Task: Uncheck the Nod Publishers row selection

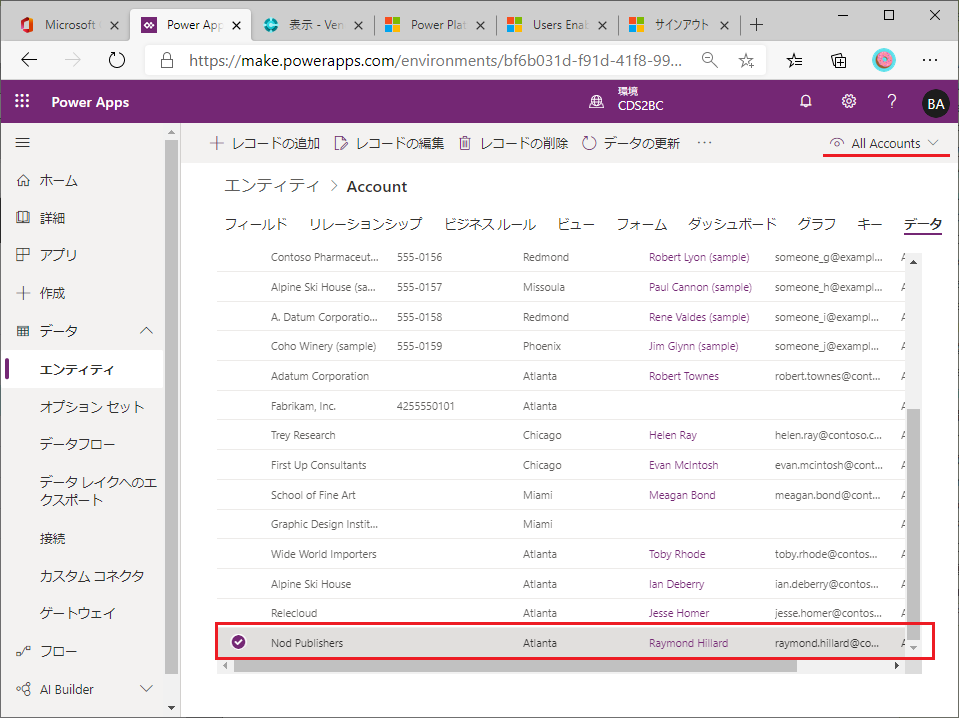Action: point(239,642)
